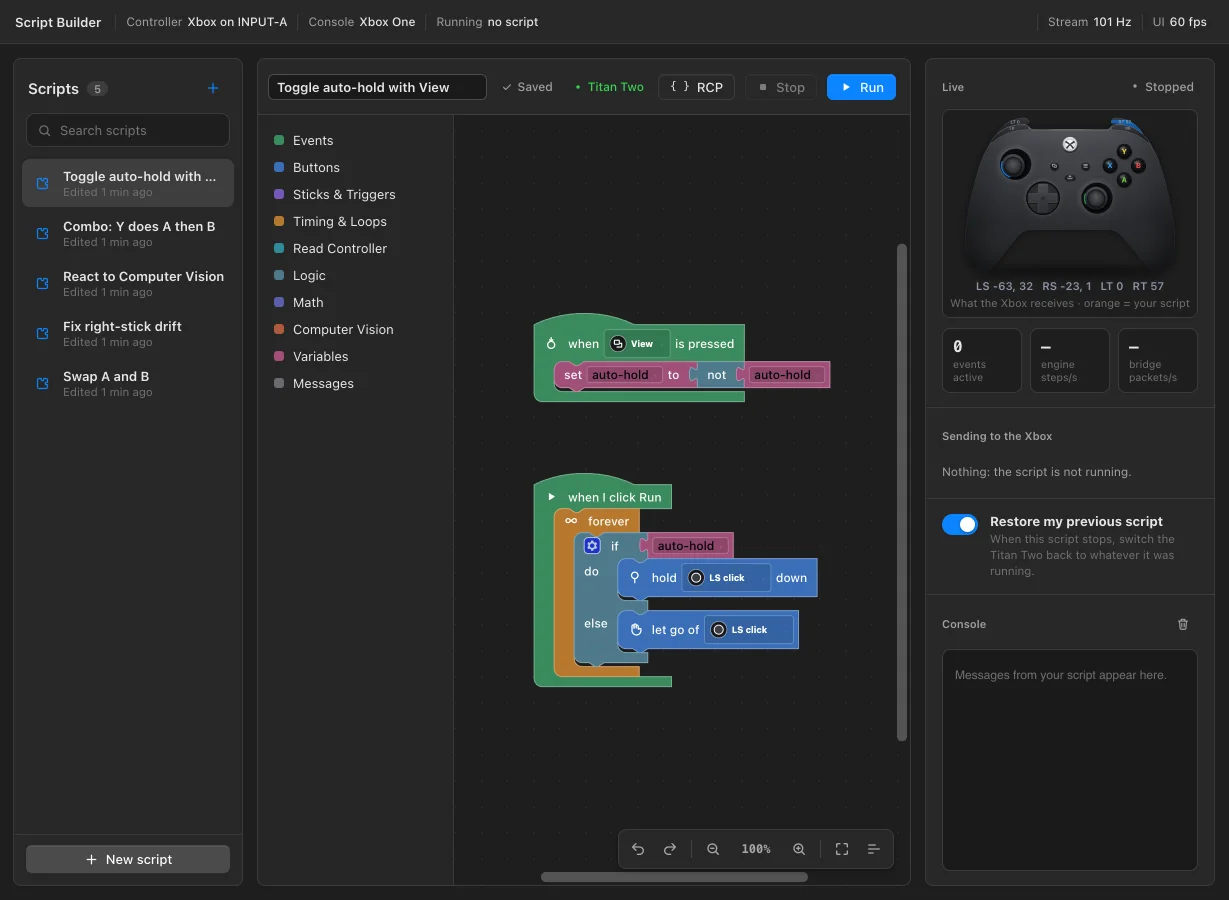Click the infinity icon on forever block
This screenshot has height=900, width=1229.
click(x=571, y=521)
